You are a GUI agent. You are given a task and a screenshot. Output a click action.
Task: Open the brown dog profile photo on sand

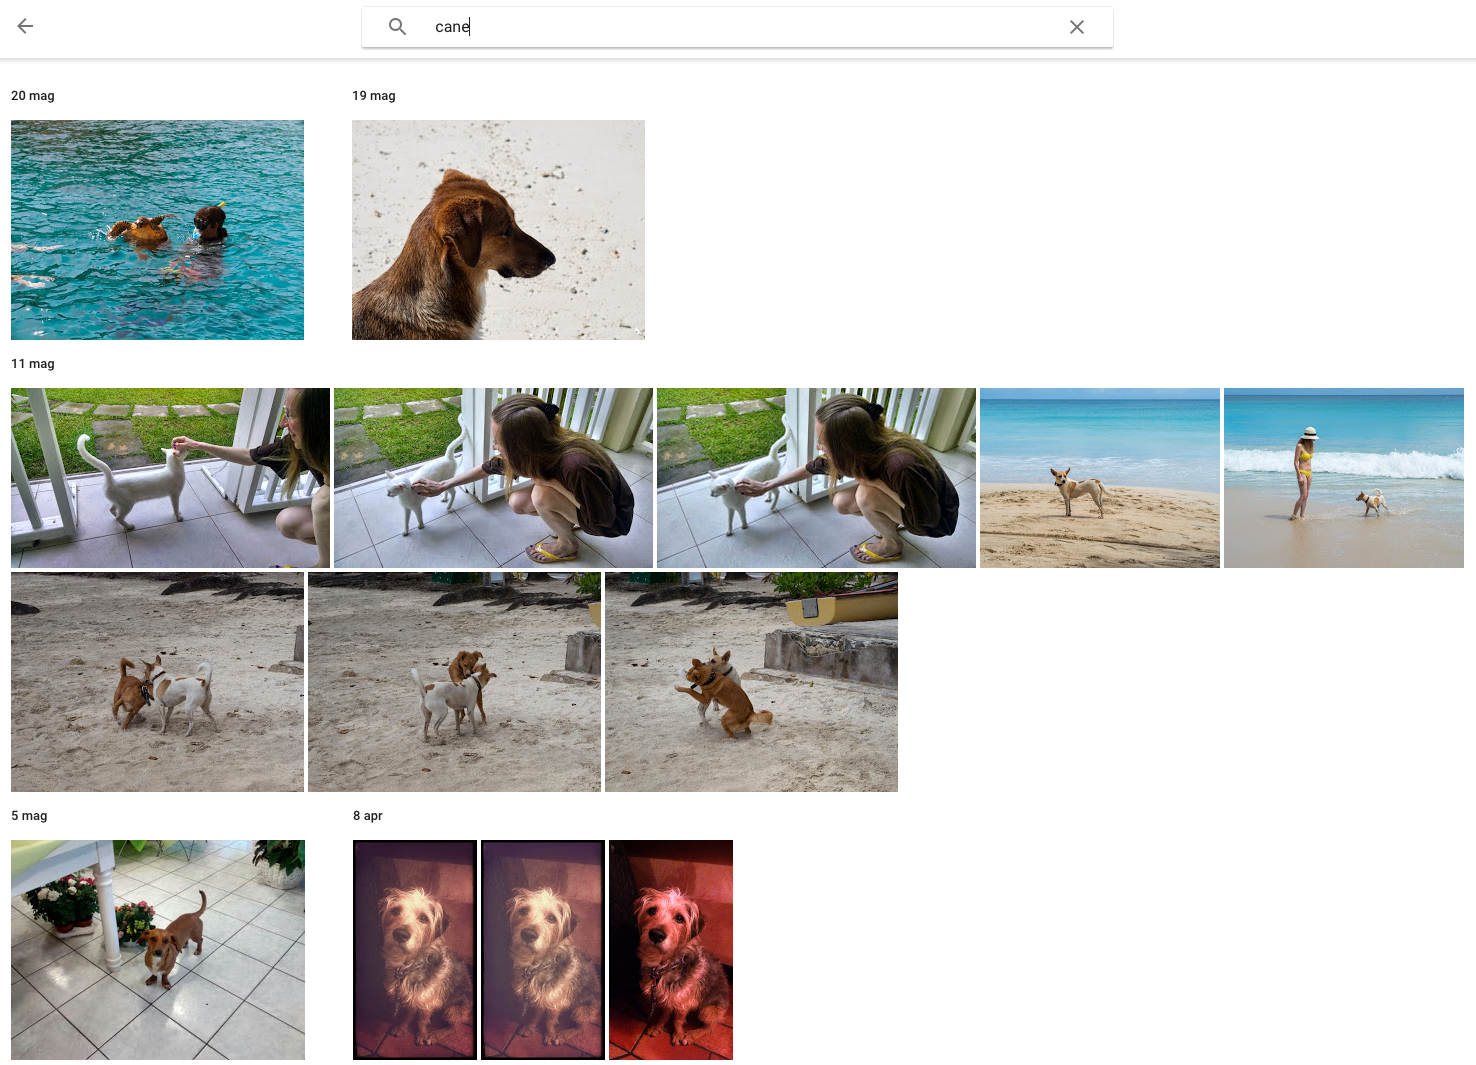498,230
